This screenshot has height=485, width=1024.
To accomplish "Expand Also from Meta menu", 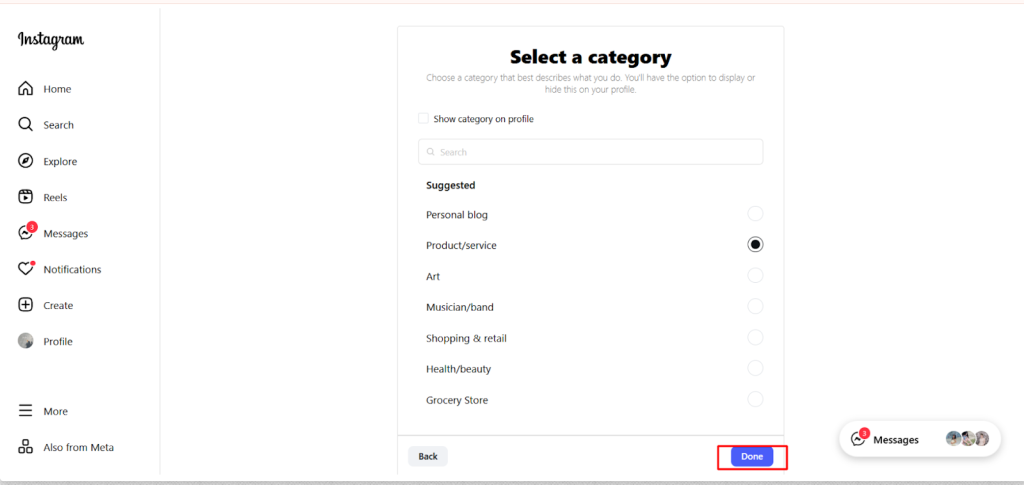I will (x=26, y=447).
